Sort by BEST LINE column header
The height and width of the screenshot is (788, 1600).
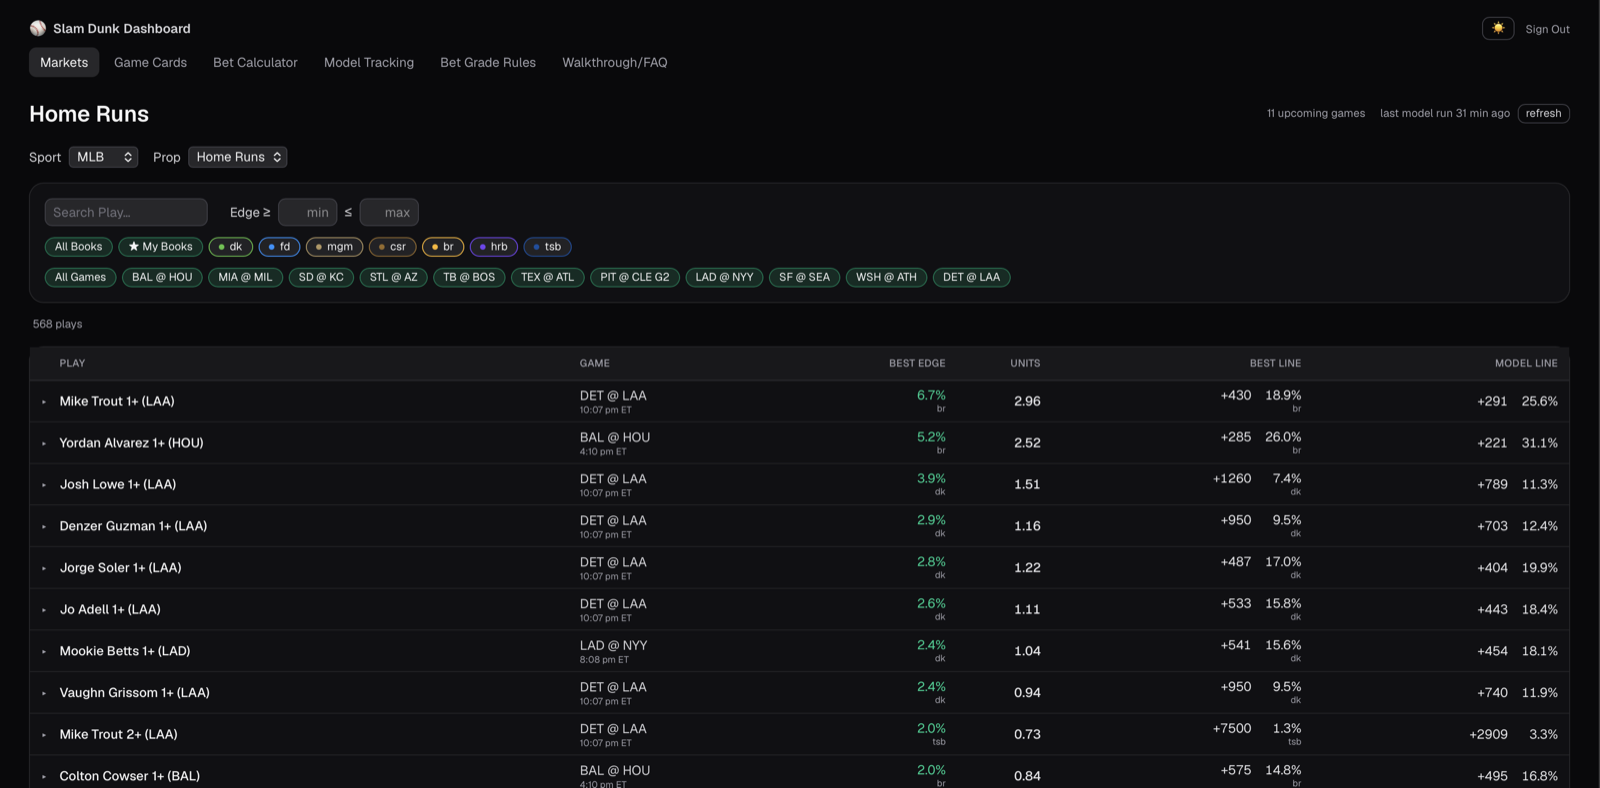(x=1275, y=363)
